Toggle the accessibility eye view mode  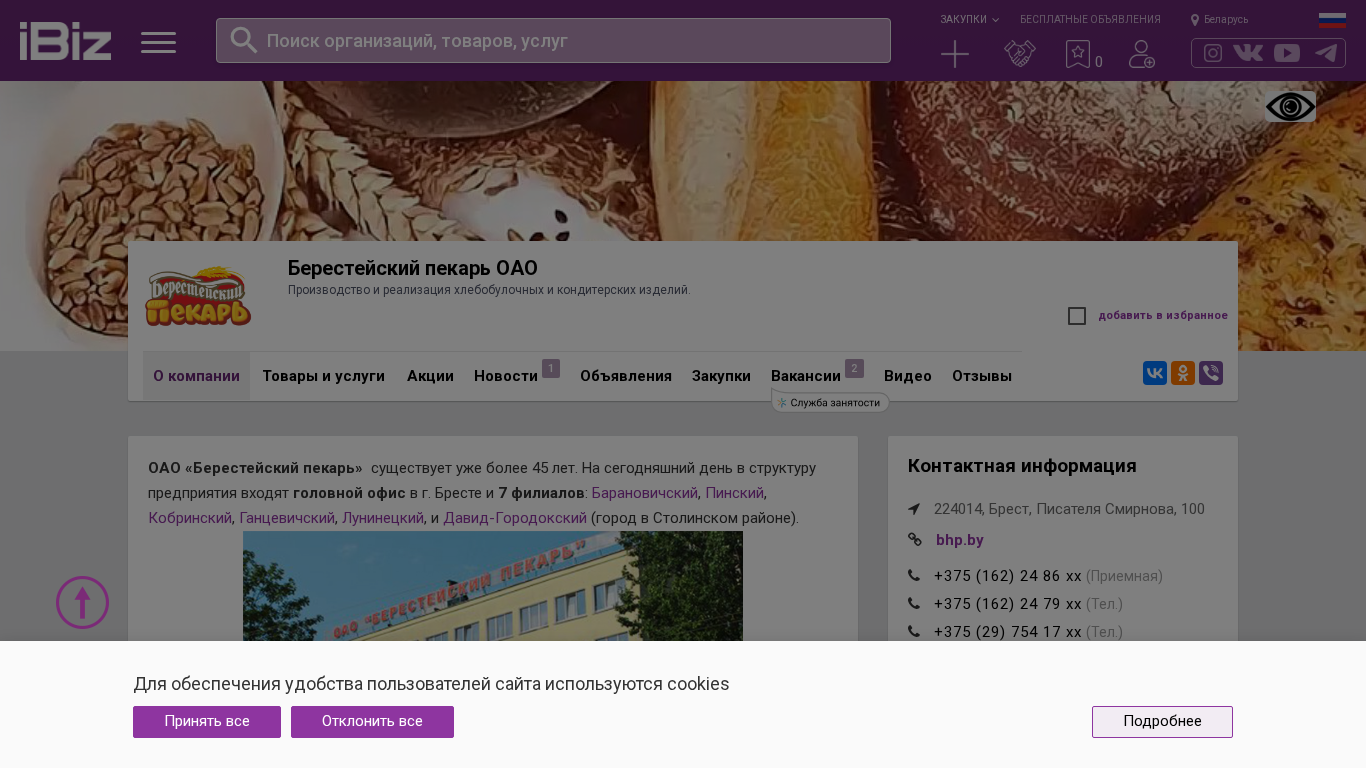(1290, 107)
